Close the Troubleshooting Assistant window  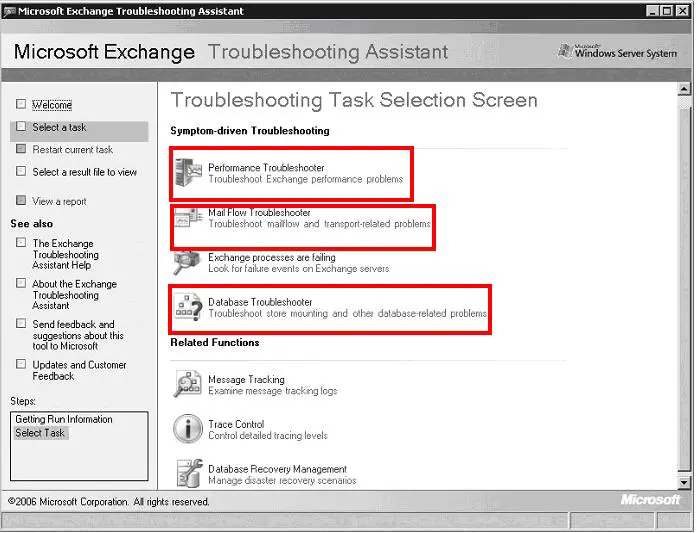pyautogui.click(x=682, y=11)
